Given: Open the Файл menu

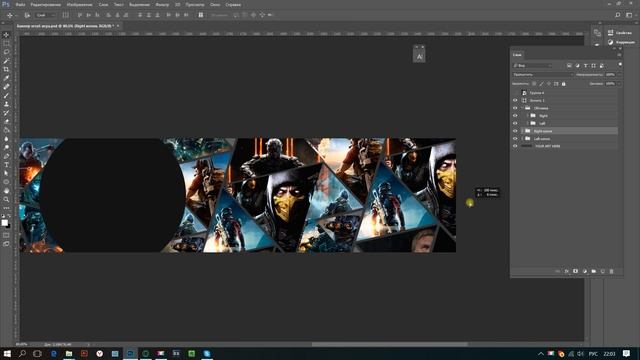Looking at the screenshot, I should coord(20,5).
